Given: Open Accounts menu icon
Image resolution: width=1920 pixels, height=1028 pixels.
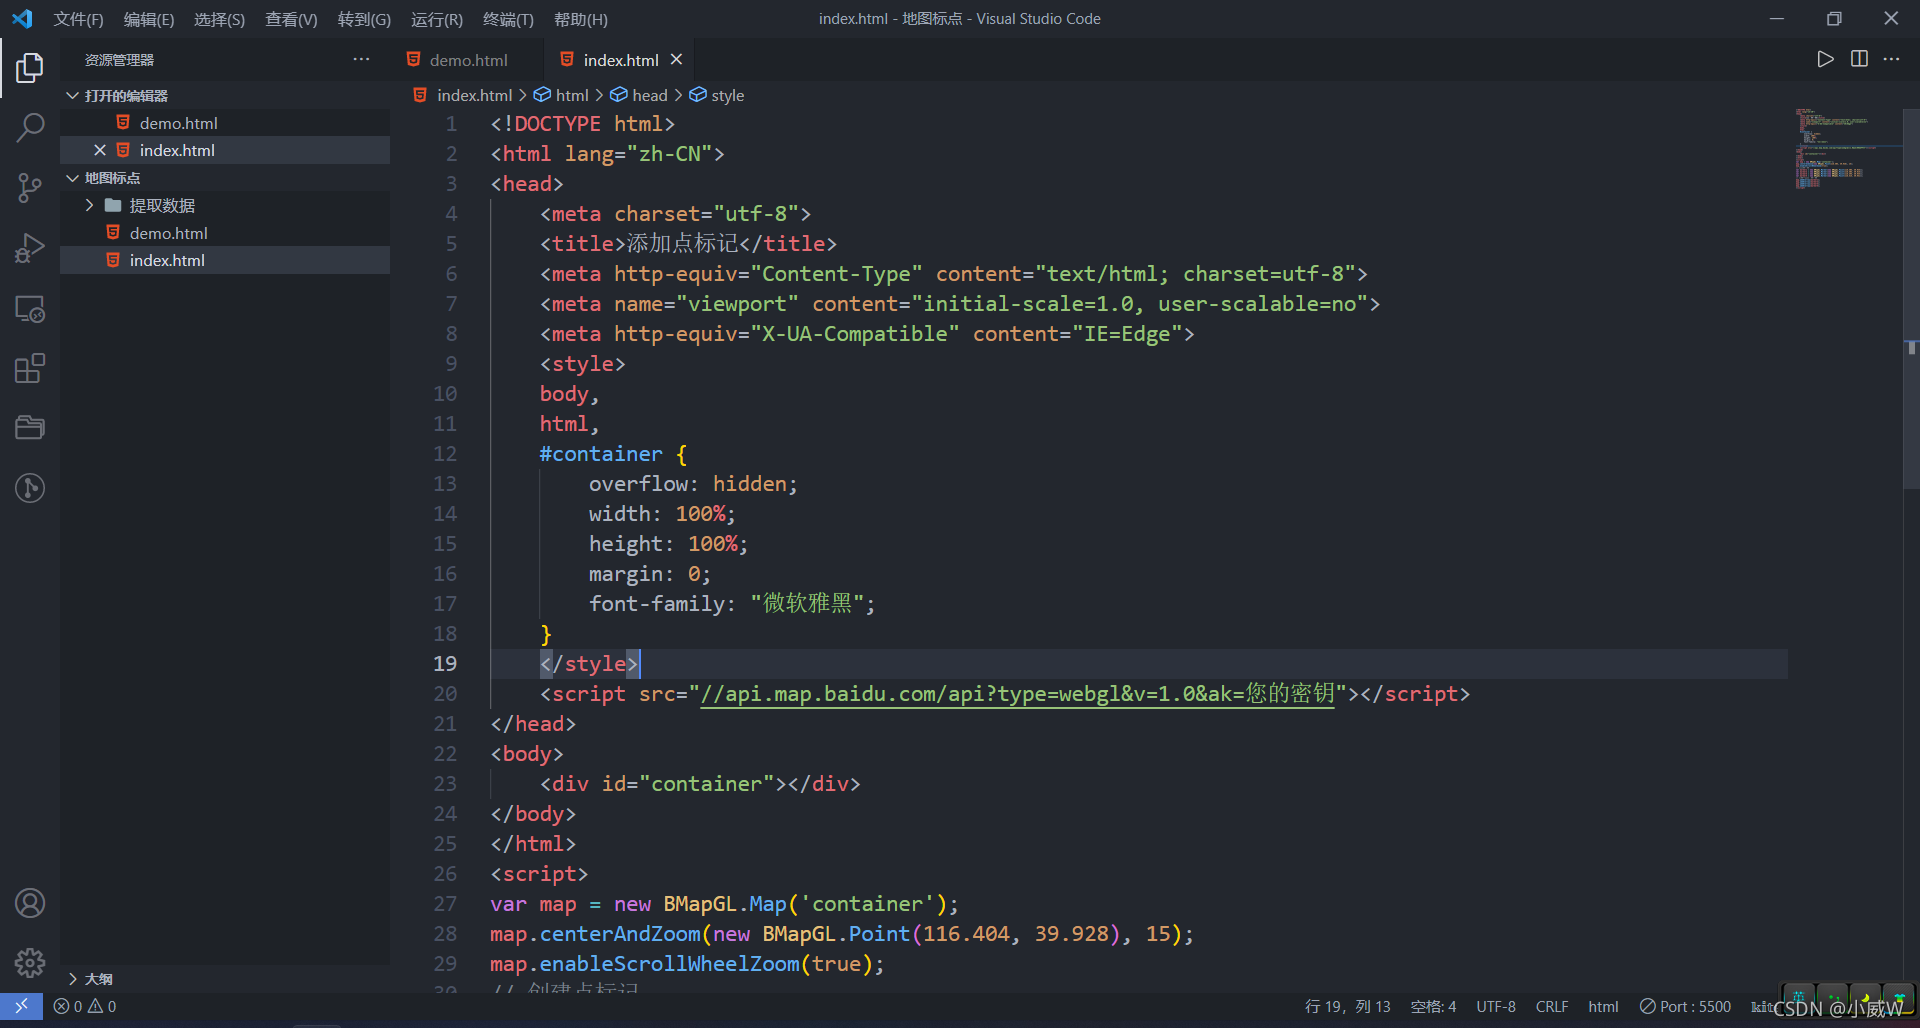Looking at the screenshot, I should (x=30, y=903).
